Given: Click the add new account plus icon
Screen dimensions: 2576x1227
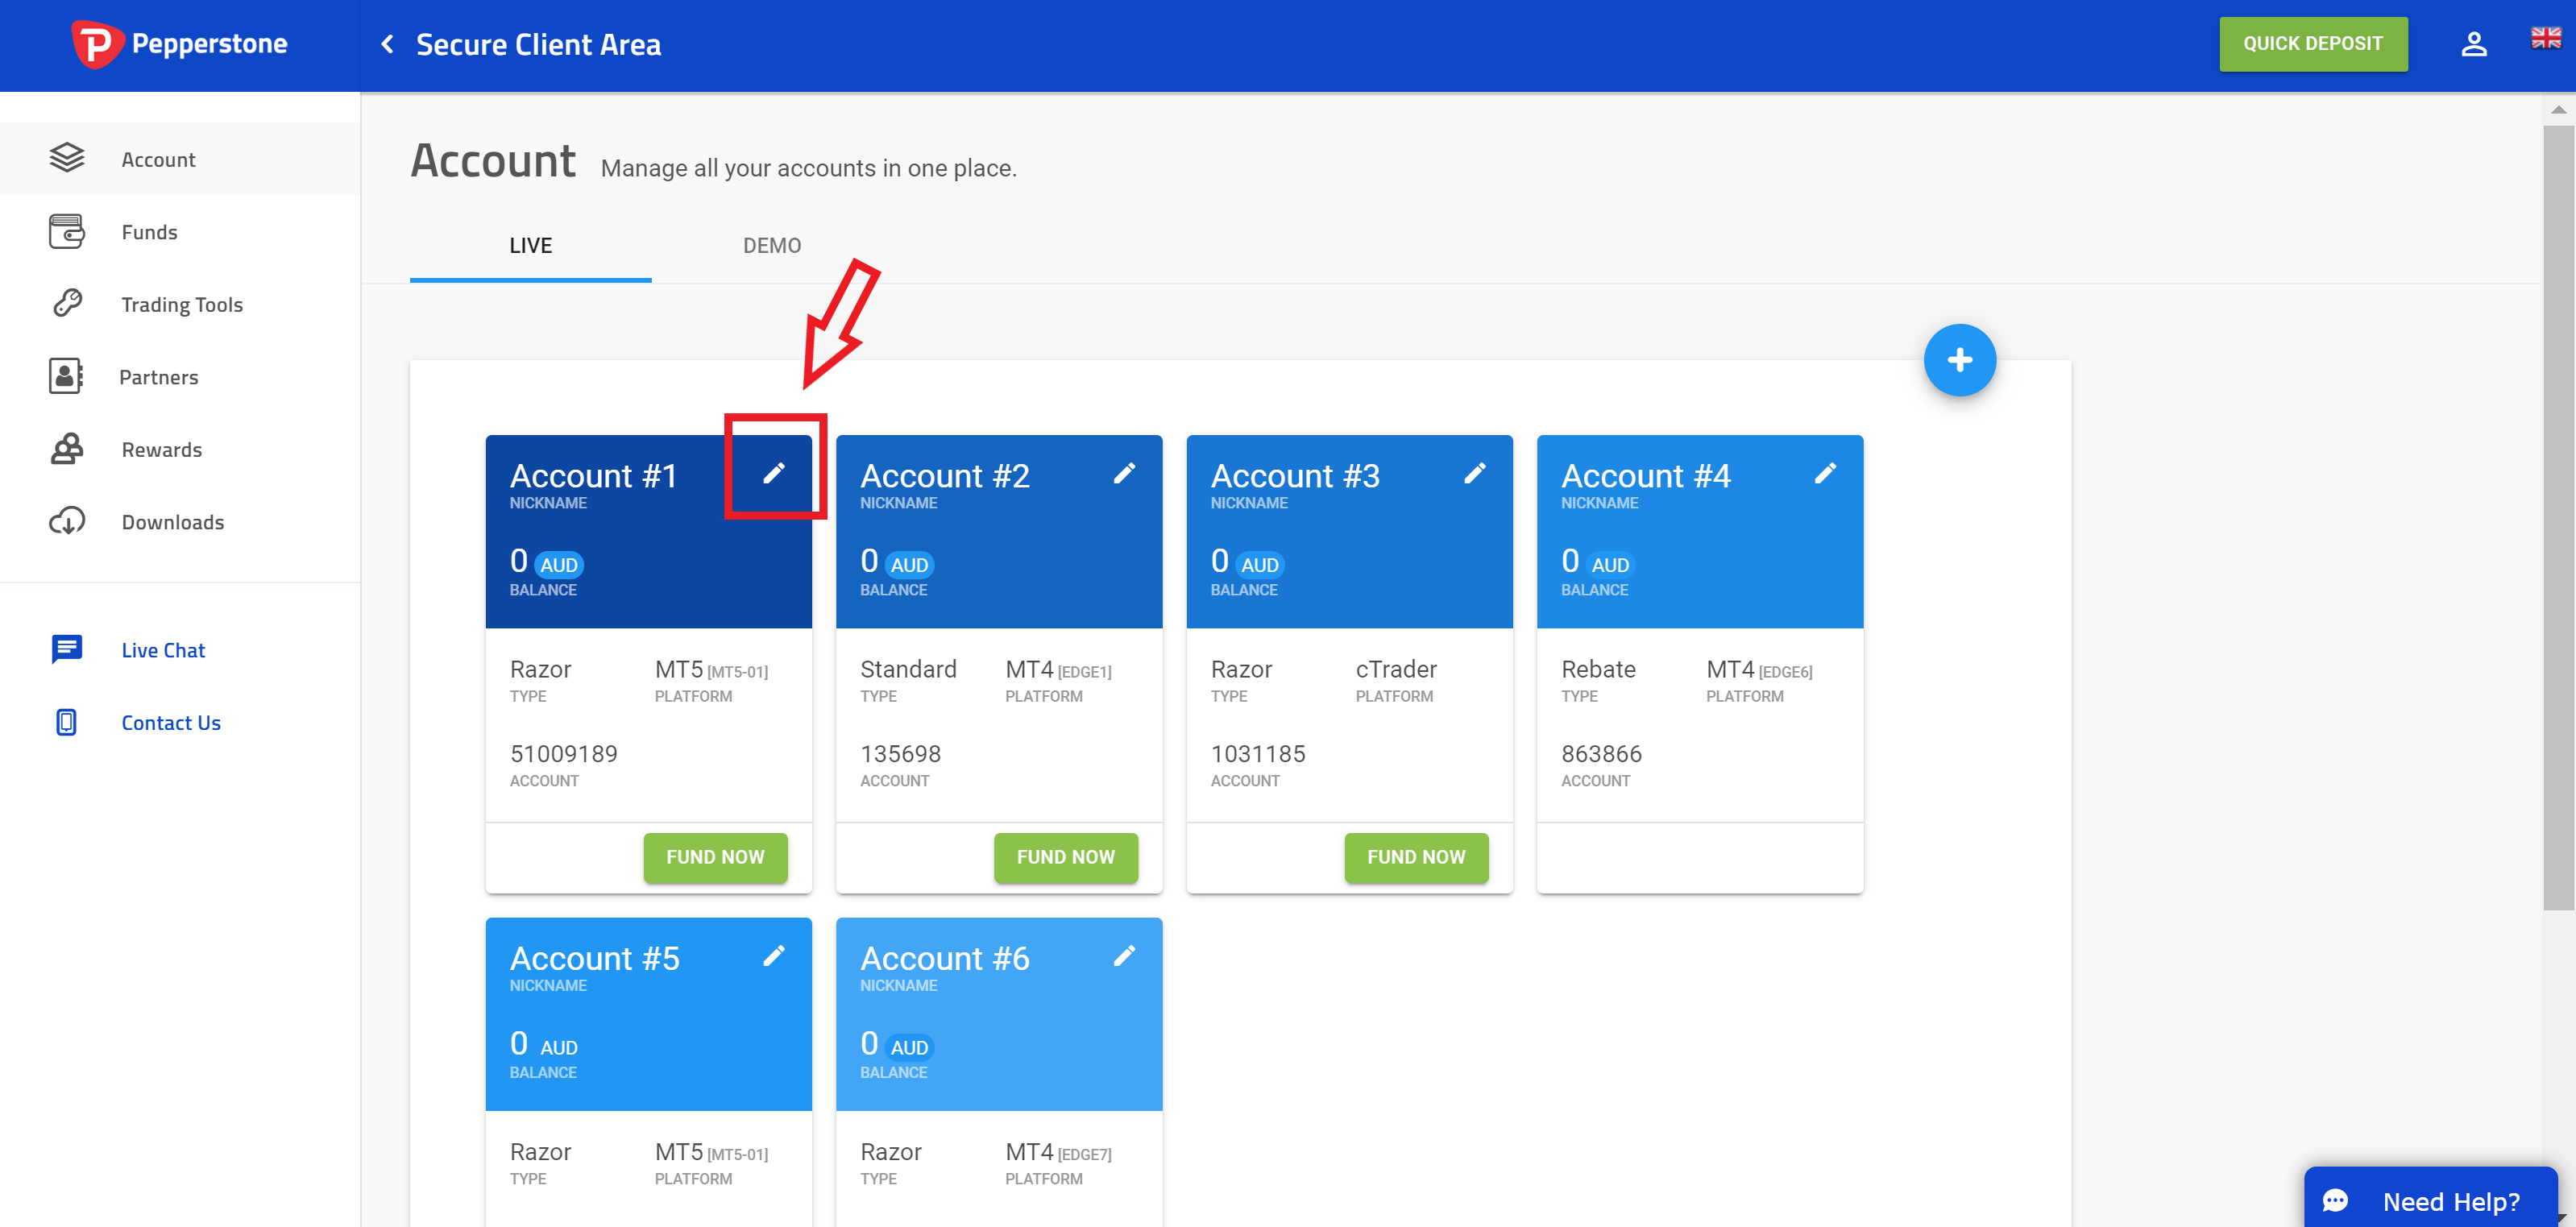Looking at the screenshot, I should 1960,360.
